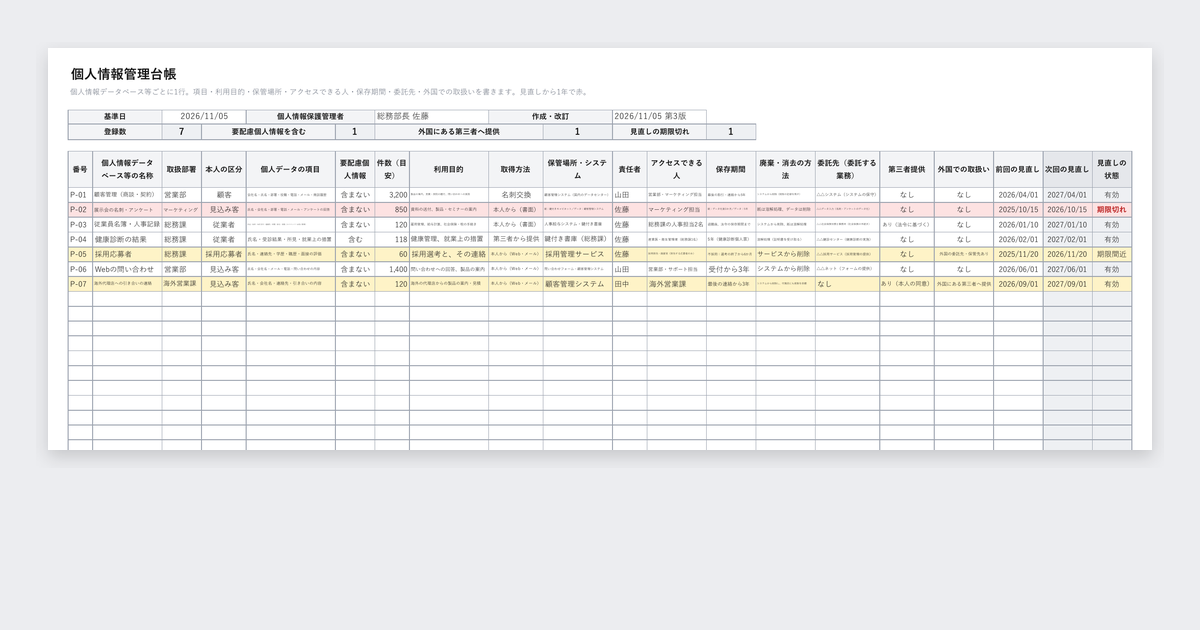Click the manager name 総務部長 佐藤
Viewport: 1200px width, 630px height.
pyautogui.click(x=431, y=117)
